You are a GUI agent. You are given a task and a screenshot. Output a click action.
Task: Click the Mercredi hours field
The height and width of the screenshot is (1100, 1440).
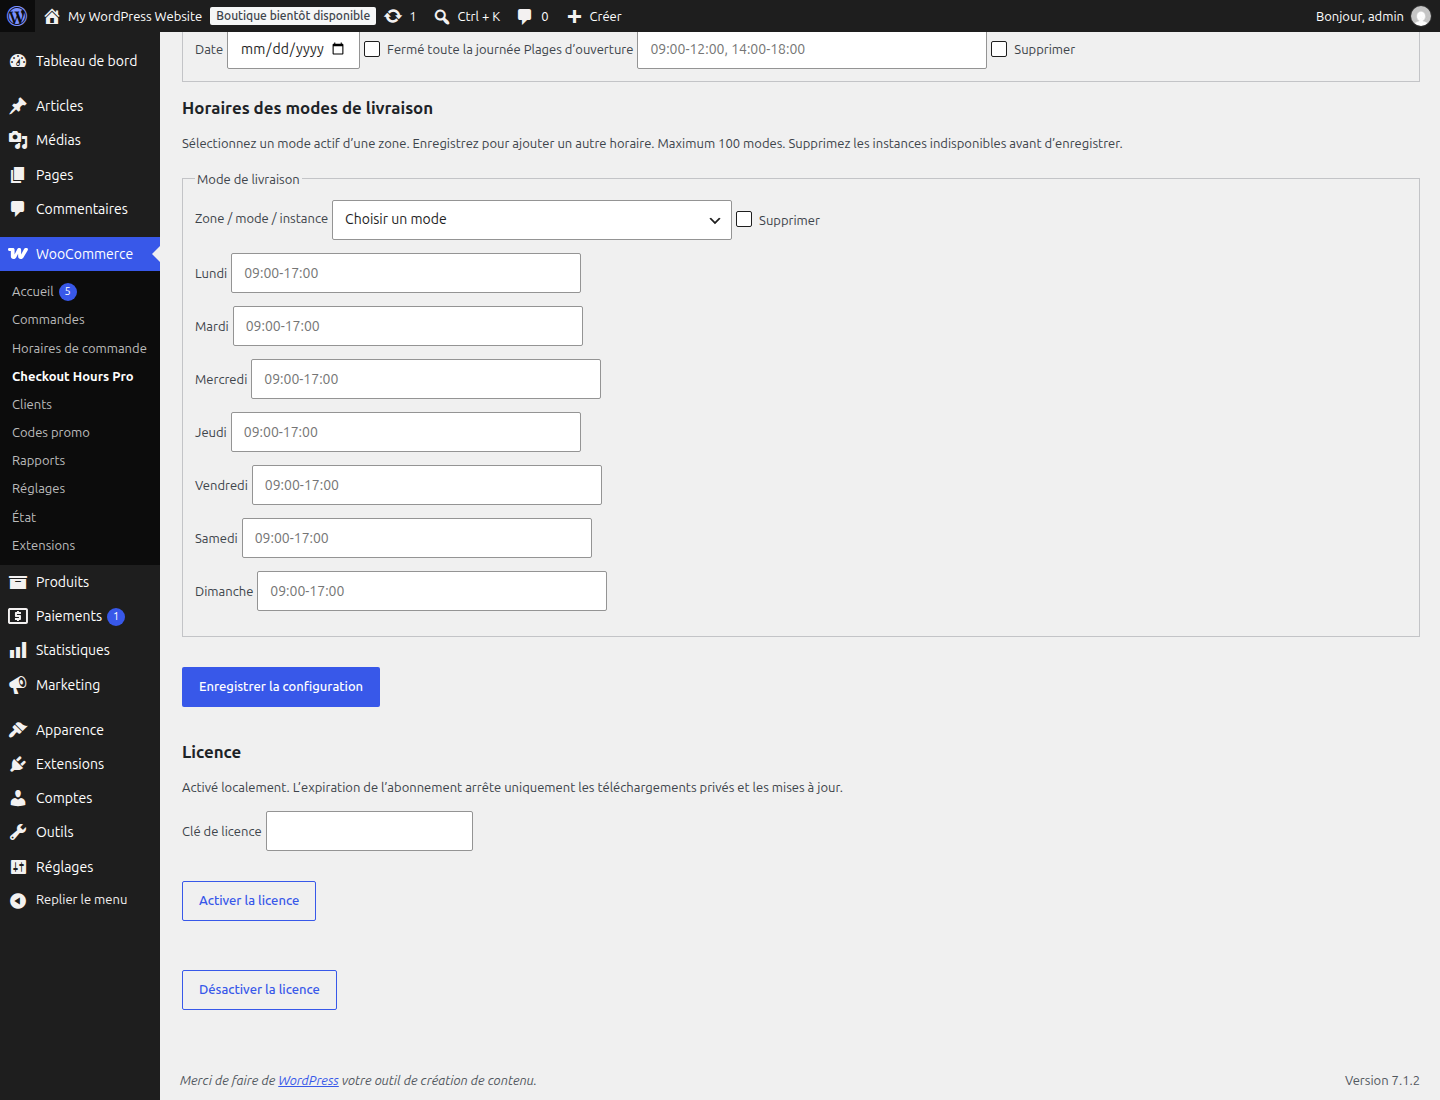tap(426, 379)
